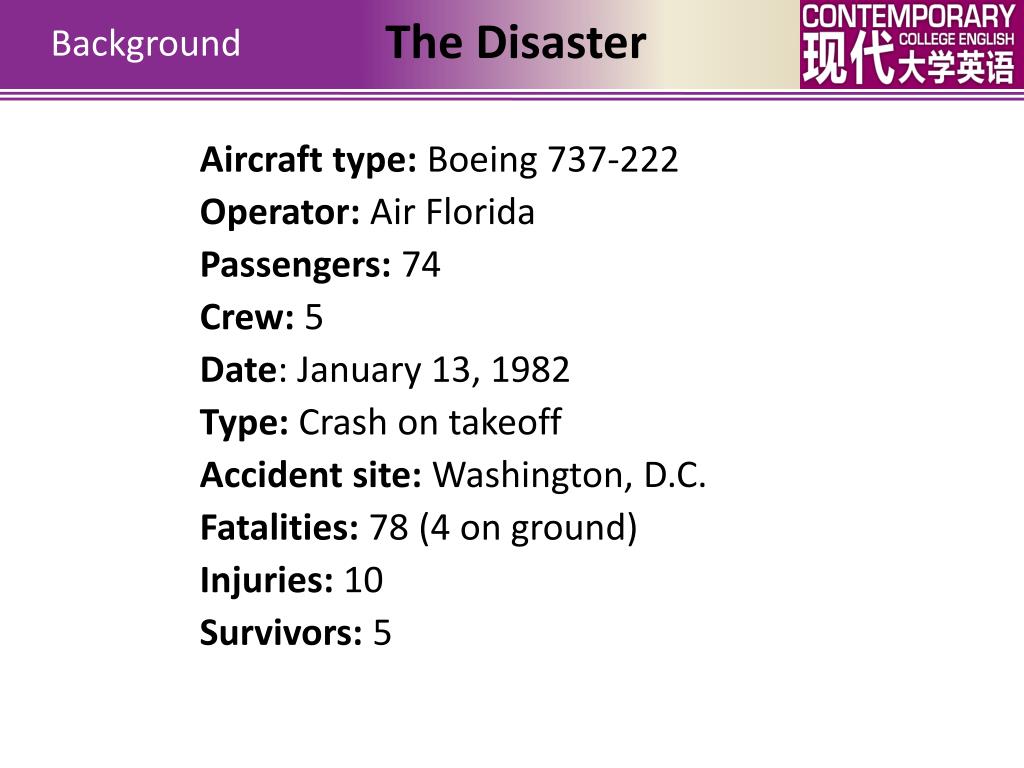Click the Survivors line showing 5
Screen dimensions: 1024x768
(295, 633)
